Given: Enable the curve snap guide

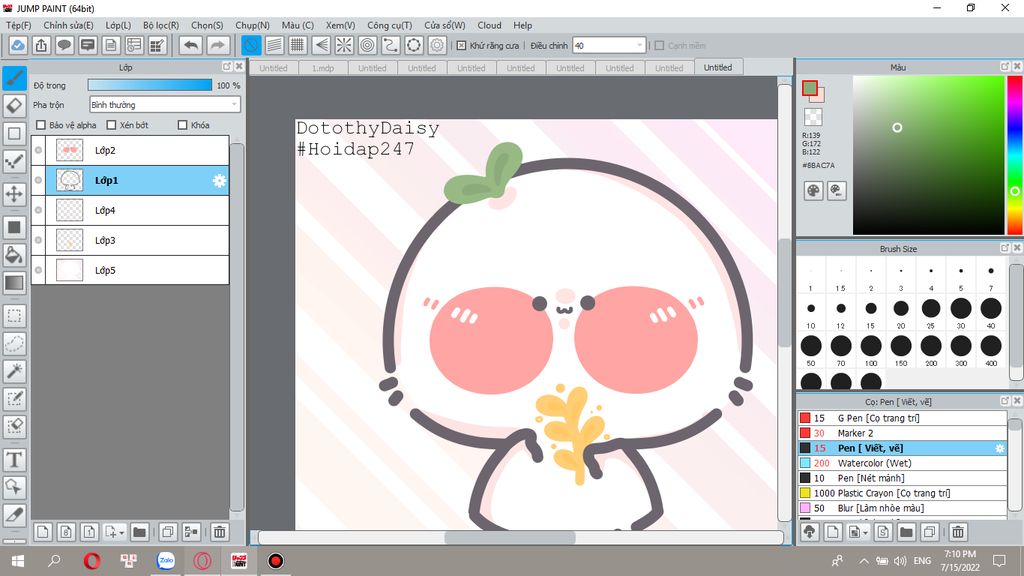Looking at the screenshot, I should click(391, 45).
